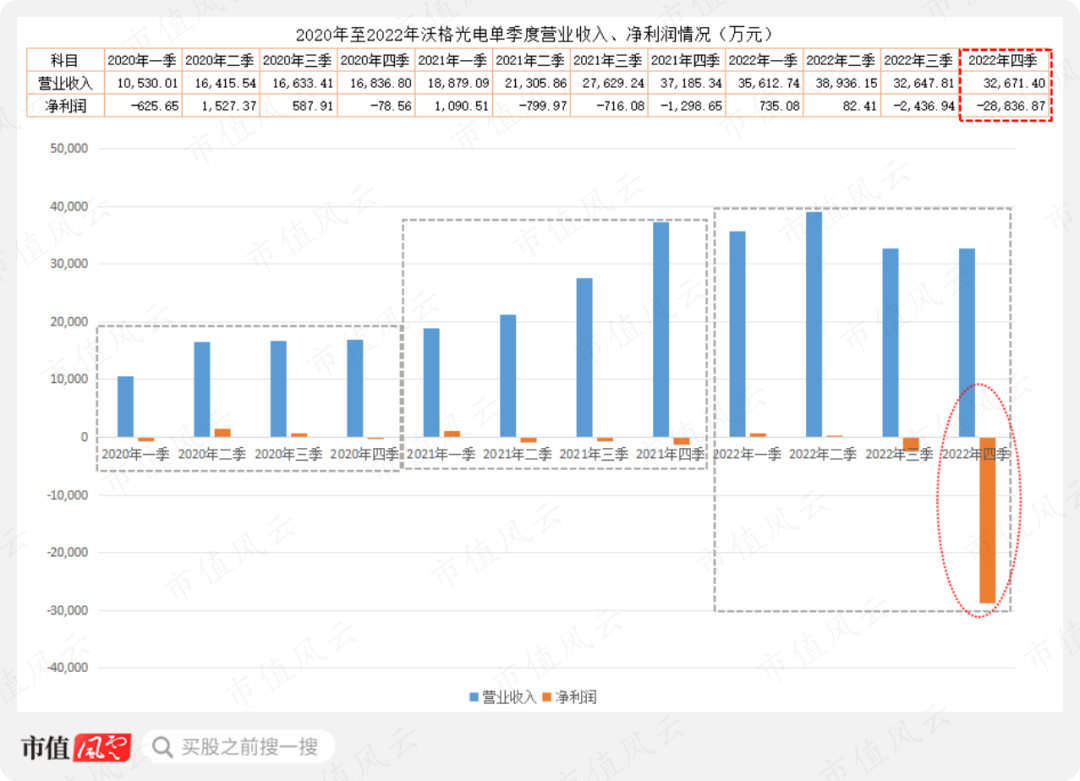Click revenue cell 38,936.15
Viewport: 1080px width, 781px height.
842,83
